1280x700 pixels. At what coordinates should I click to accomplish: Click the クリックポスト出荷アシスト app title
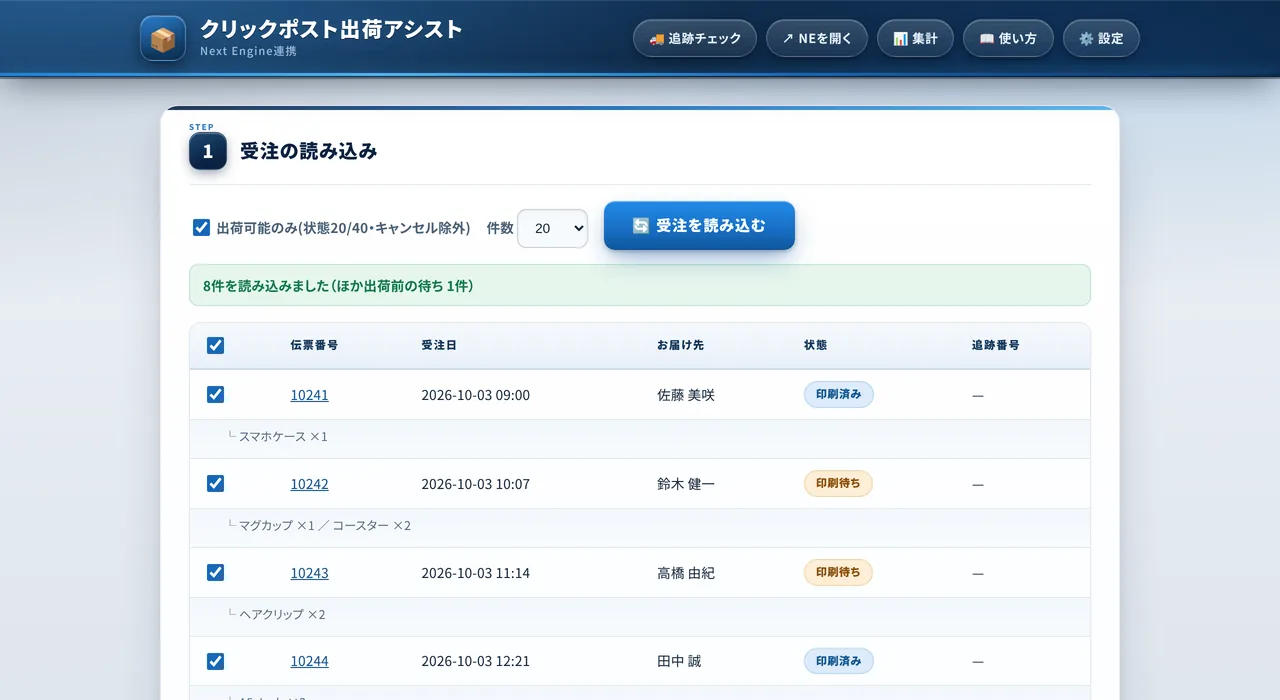coord(331,29)
